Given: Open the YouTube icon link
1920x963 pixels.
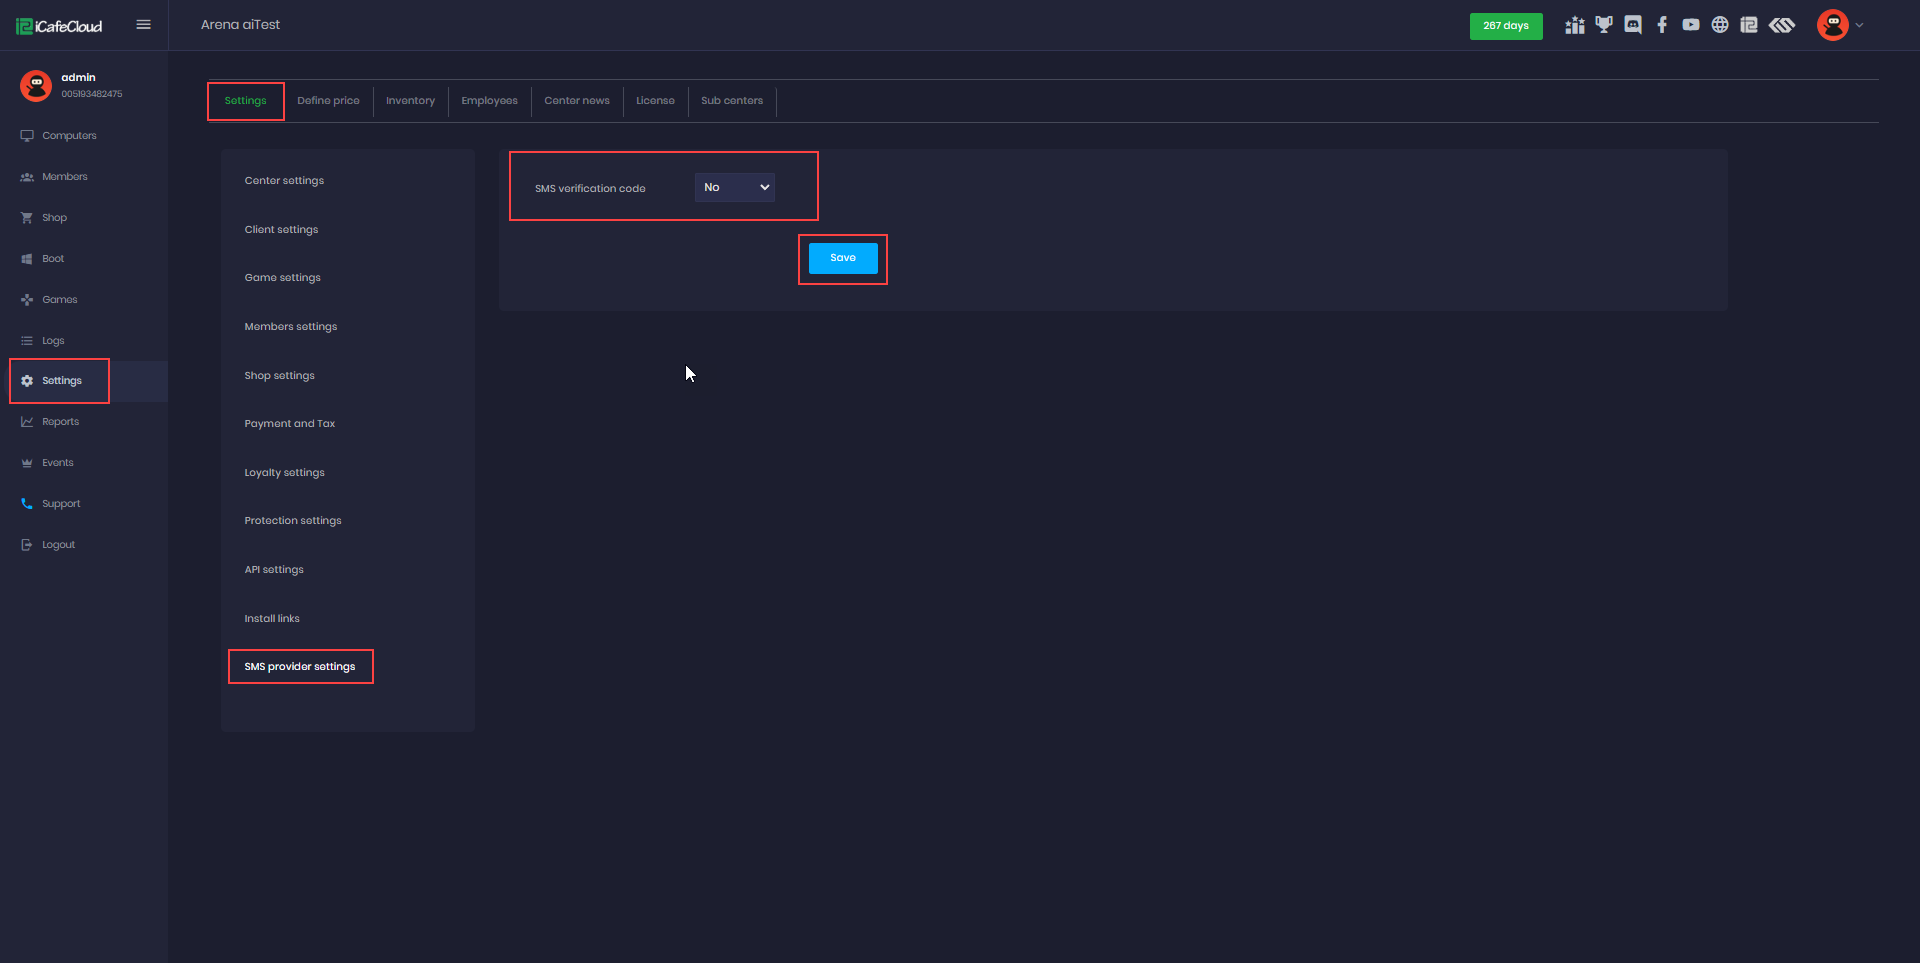Looking at the screenshot, I should [1691, 25].
